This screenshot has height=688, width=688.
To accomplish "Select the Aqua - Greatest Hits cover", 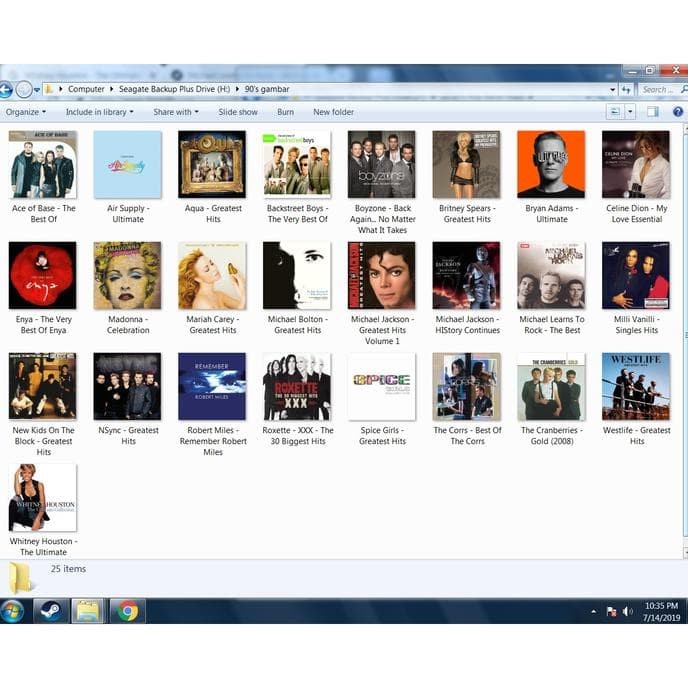I will (212, 165).
